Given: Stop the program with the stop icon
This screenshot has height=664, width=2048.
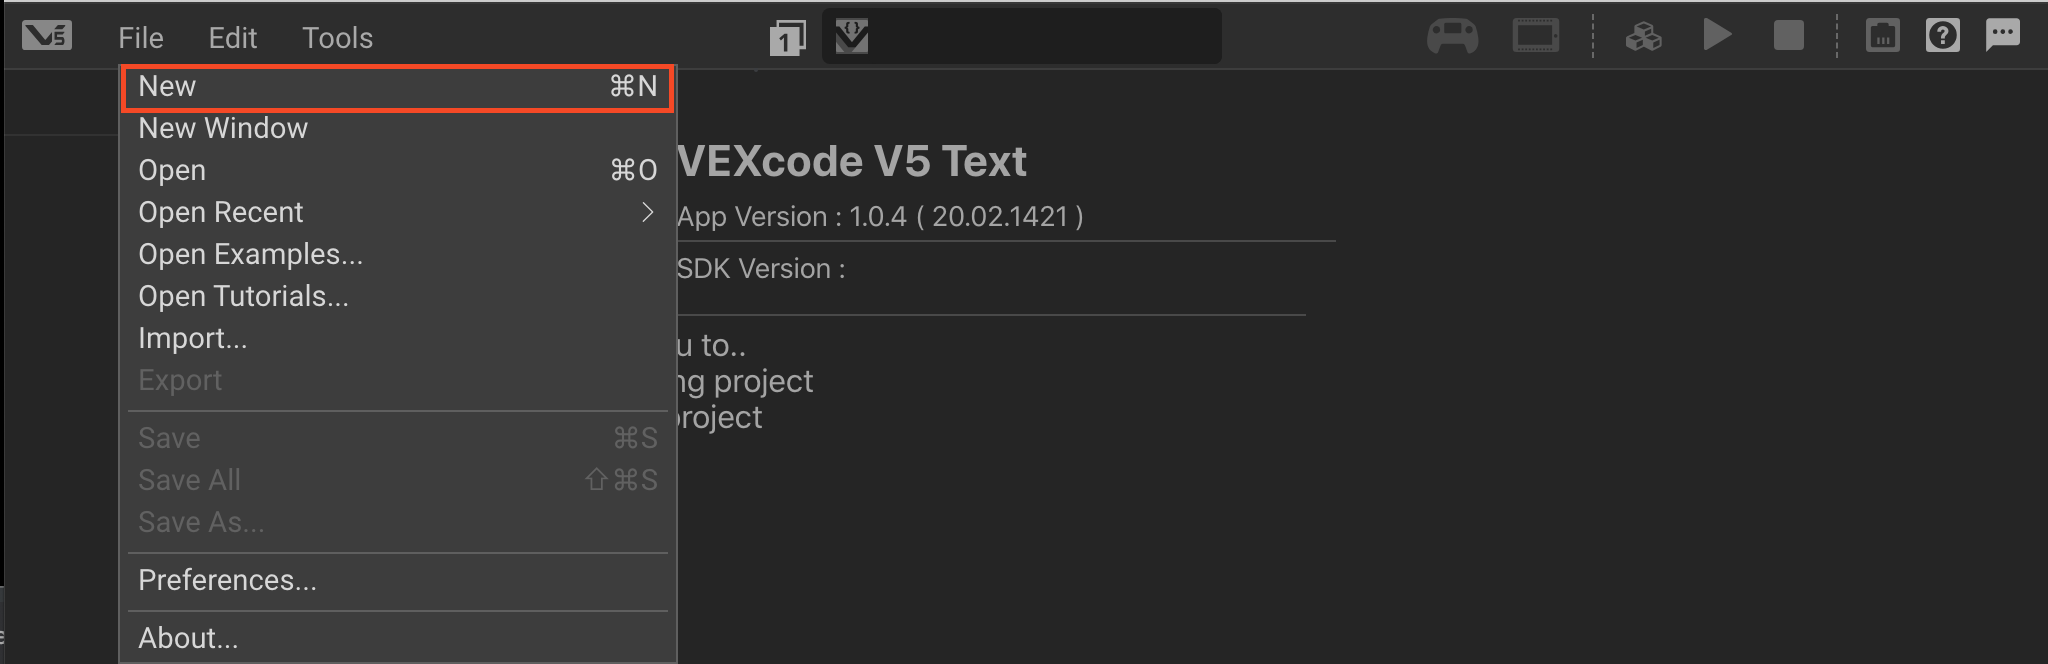Looking at the screenshot, I should click(1789, 35).
